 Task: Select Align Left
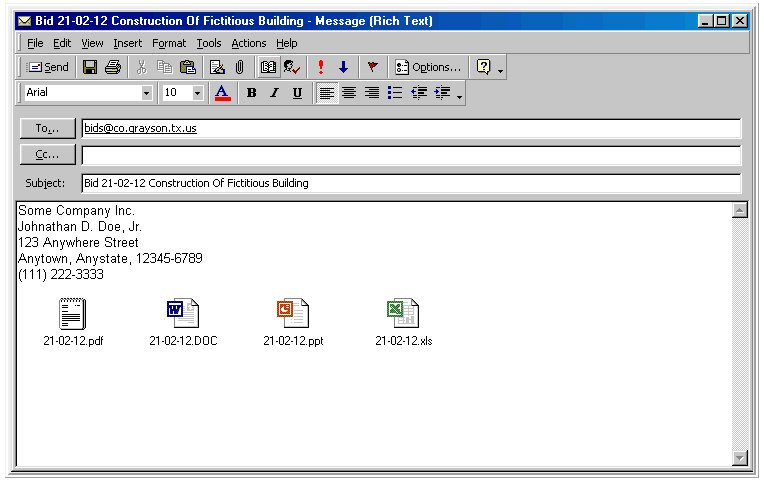326,93
